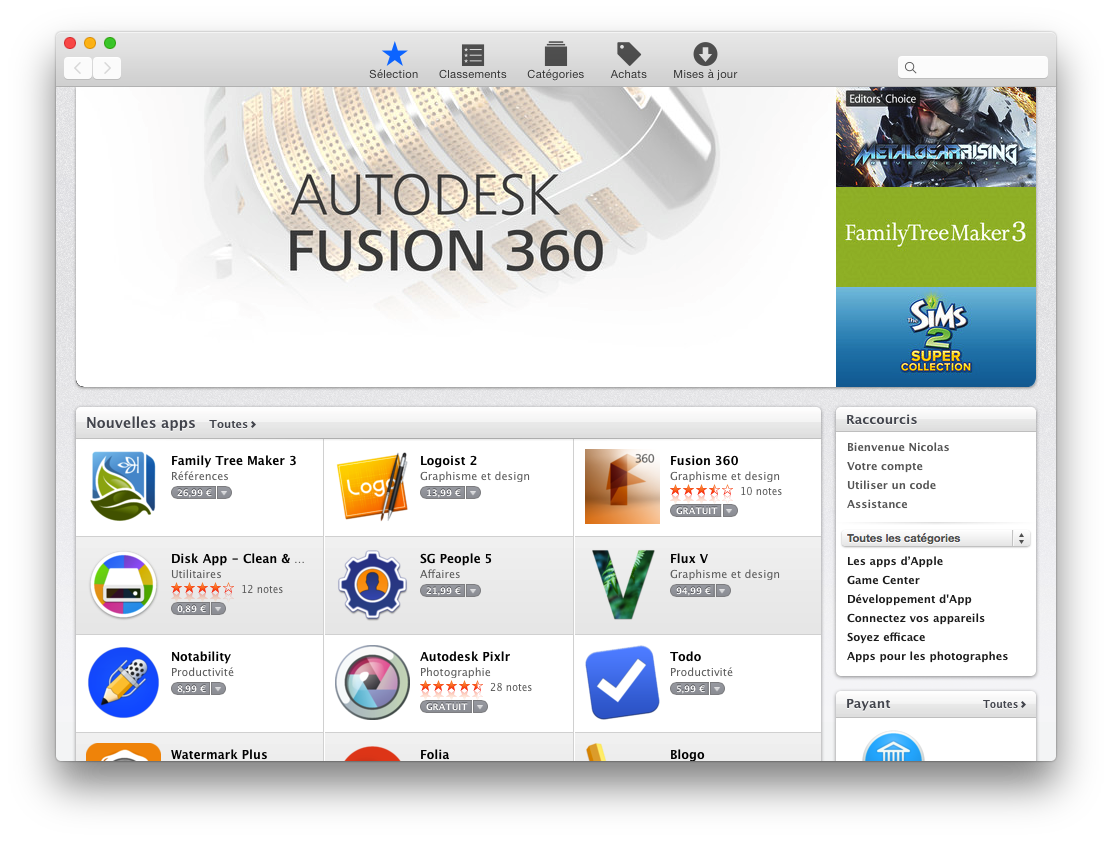Open the Autodesk Pixlr app icon

[x=372, y=682]
